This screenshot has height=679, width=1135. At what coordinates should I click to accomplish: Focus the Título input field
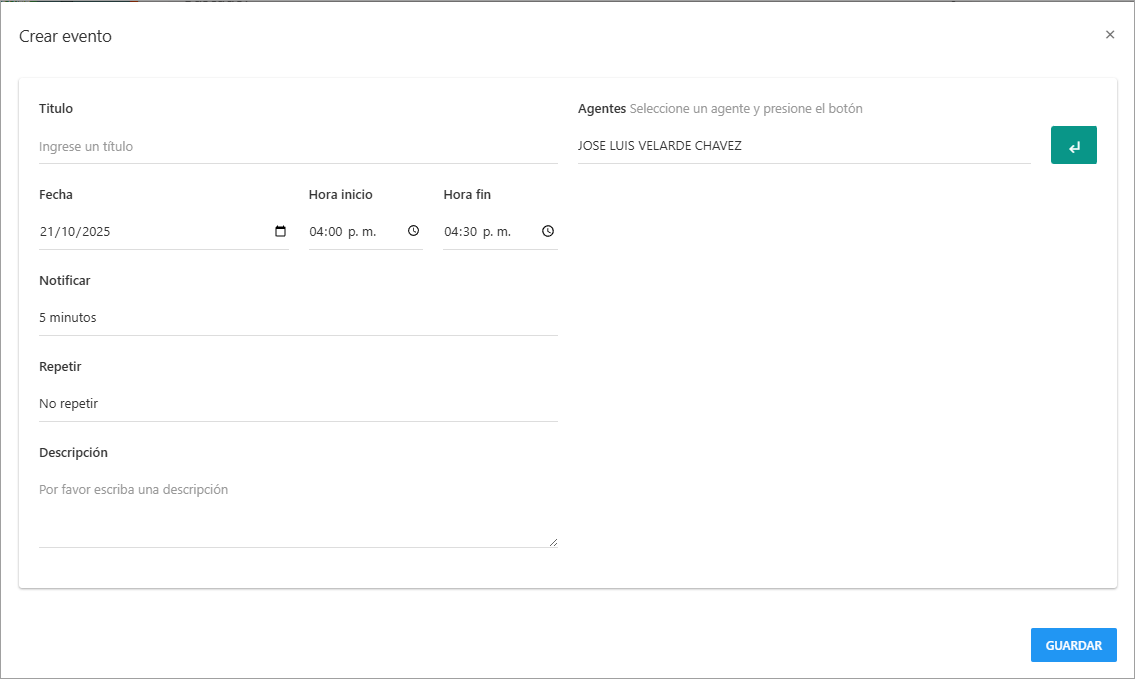coord(297,147)
